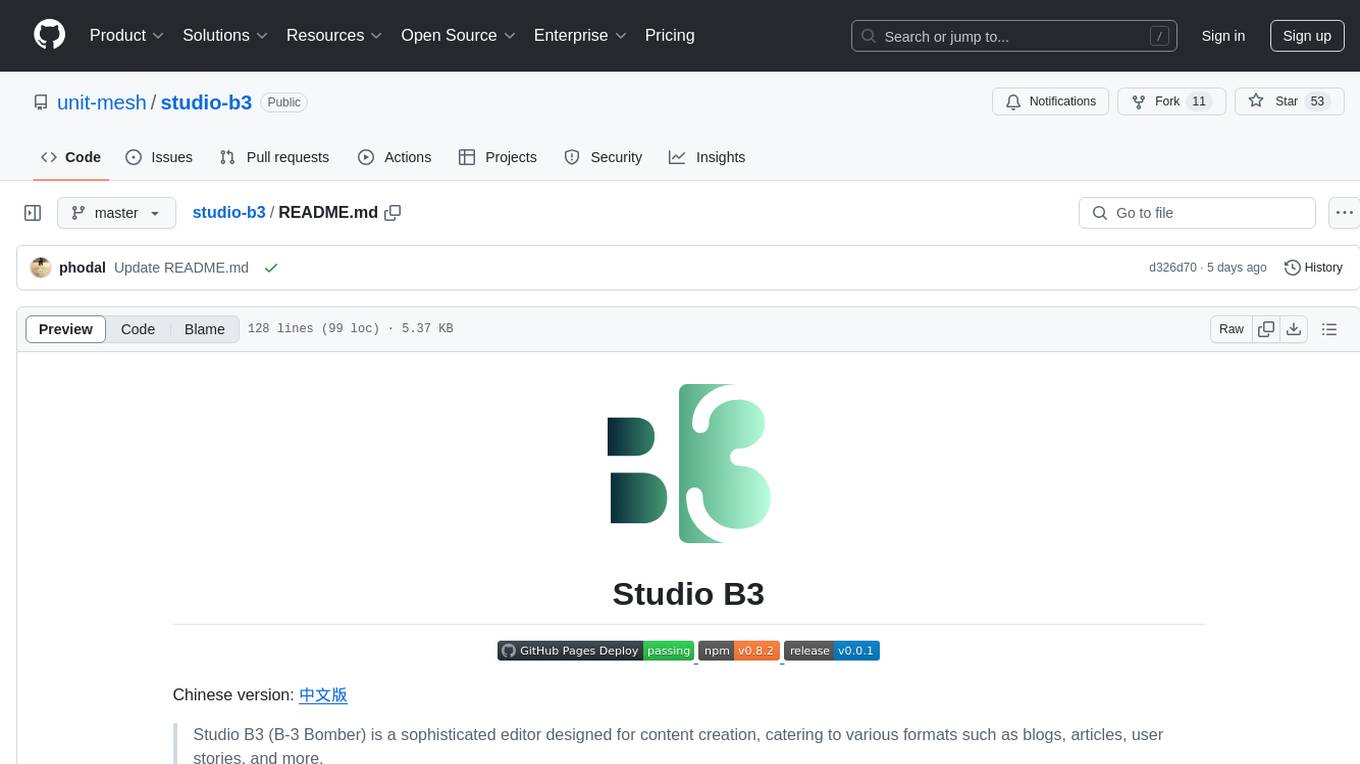
Task: Open the Raw file view
Action: (1231, 329)
